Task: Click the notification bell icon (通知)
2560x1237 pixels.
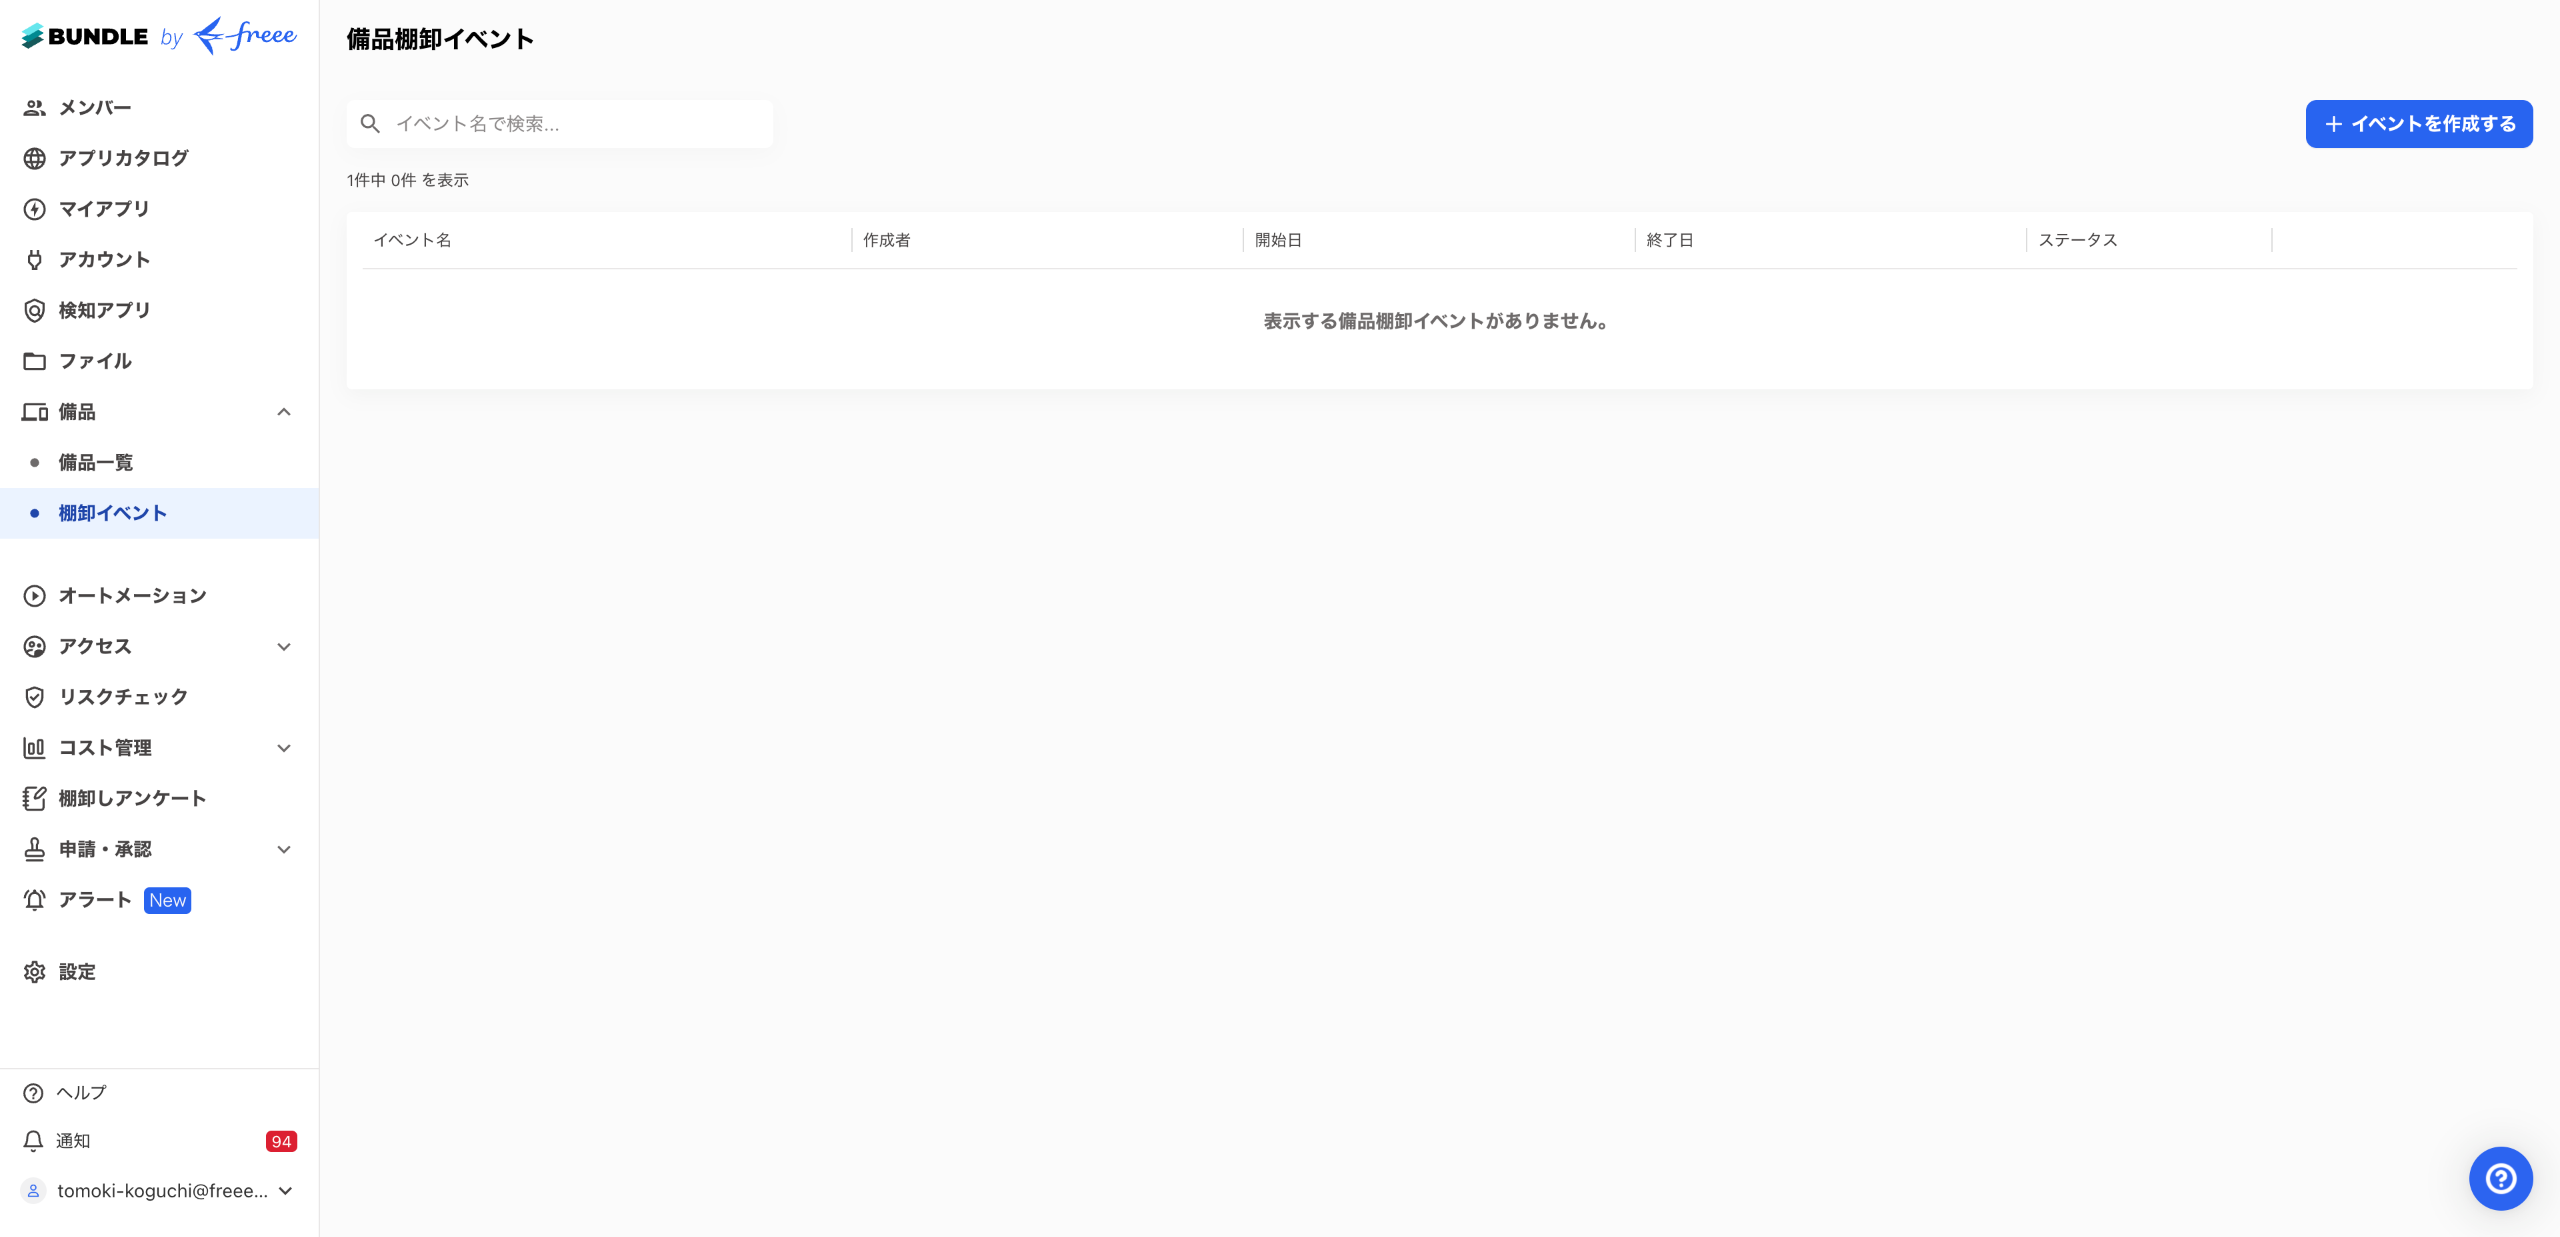Action: [33, 1141]
